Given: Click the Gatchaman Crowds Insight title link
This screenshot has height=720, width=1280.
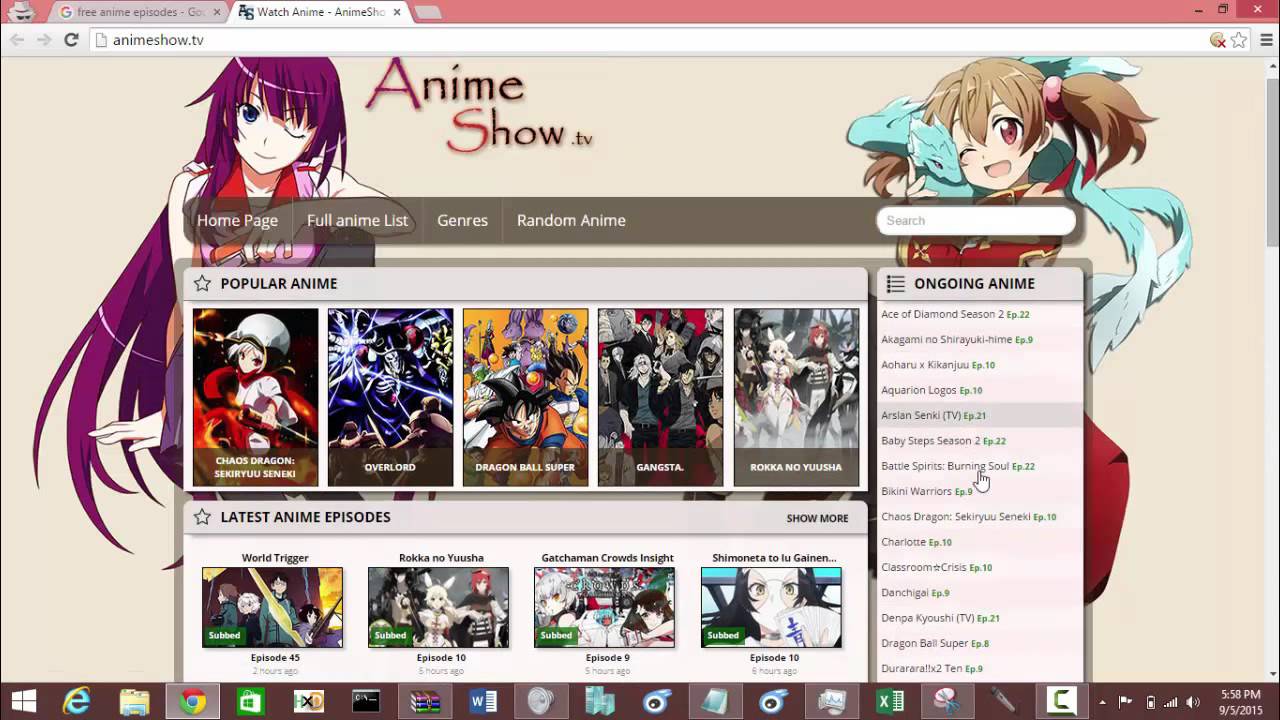Looking at the screenshot, I should [607, 558].
